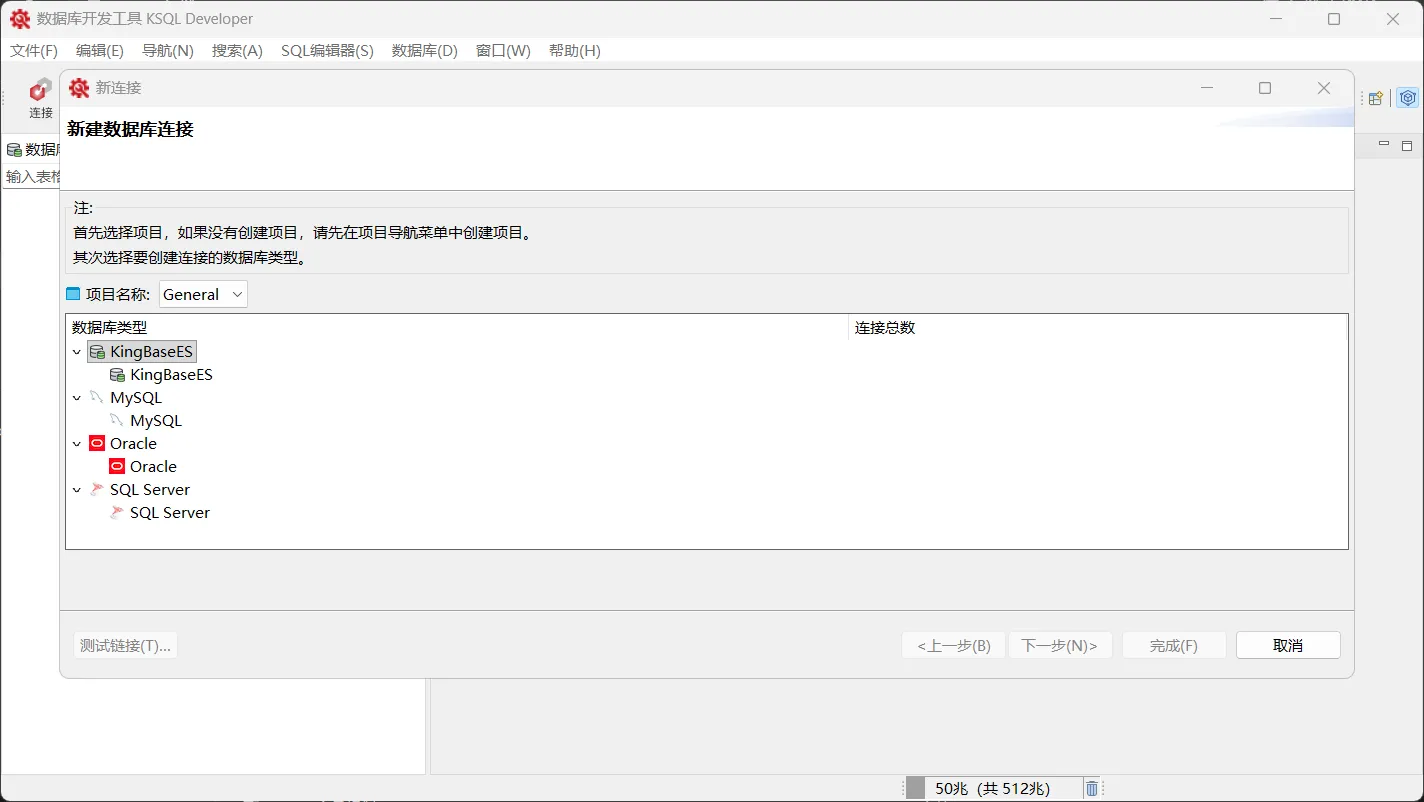Collapse the Oracle tree branch
This screenshot has height=802, width=1424.
[x=77, y=443]
